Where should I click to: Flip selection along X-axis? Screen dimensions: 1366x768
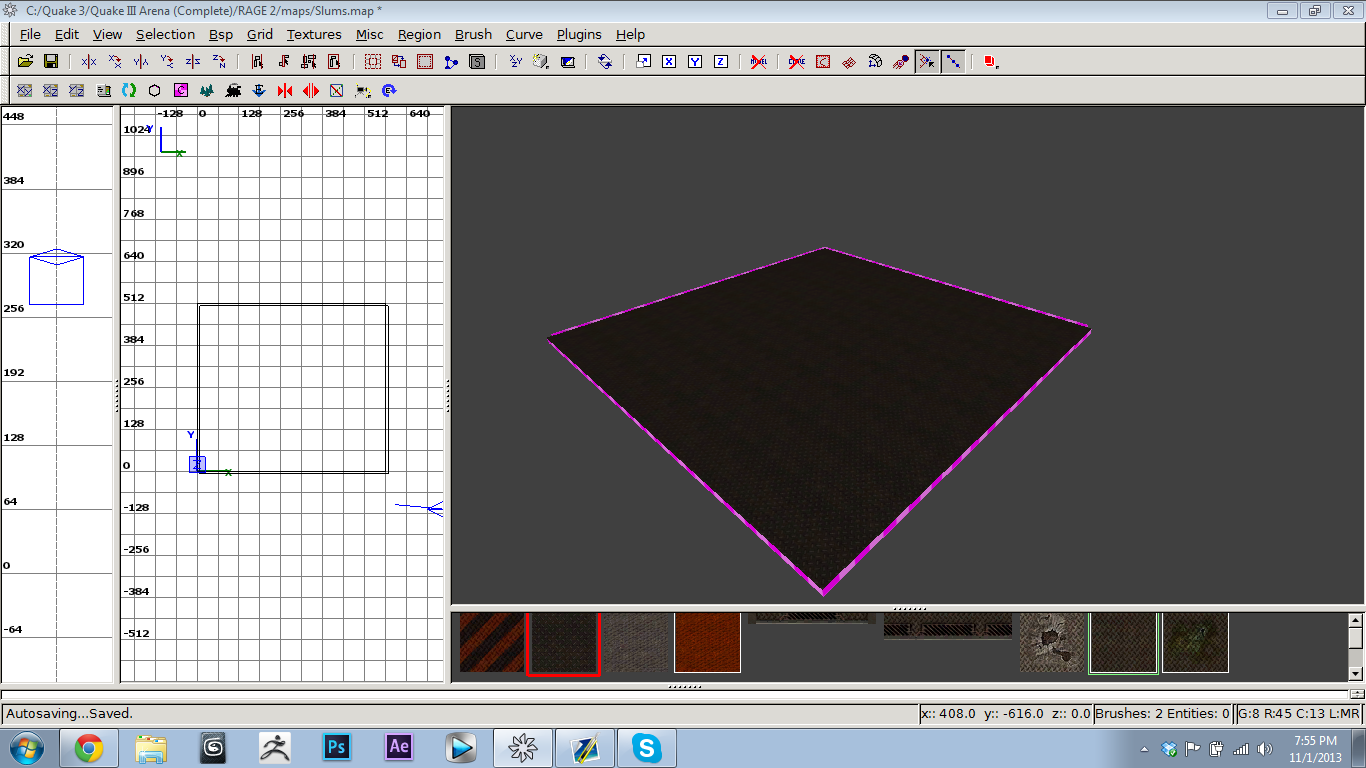click(89, 61)
